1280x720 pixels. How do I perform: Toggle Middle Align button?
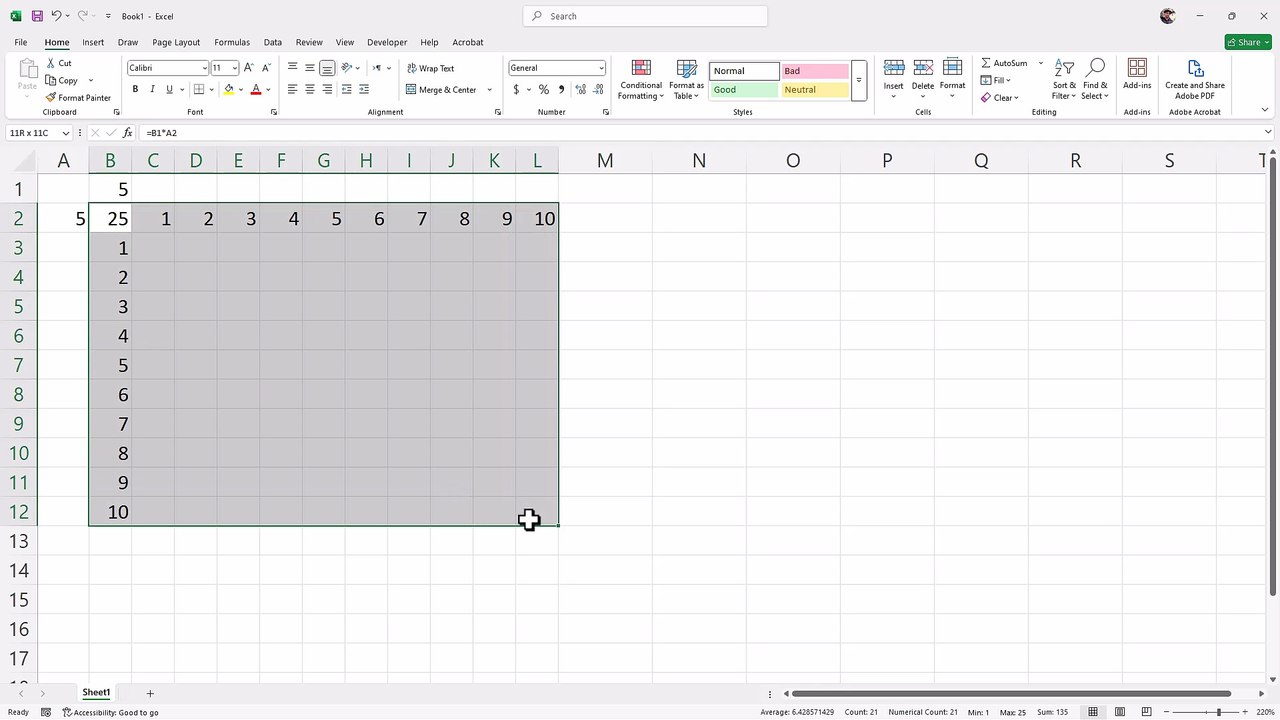310,68
